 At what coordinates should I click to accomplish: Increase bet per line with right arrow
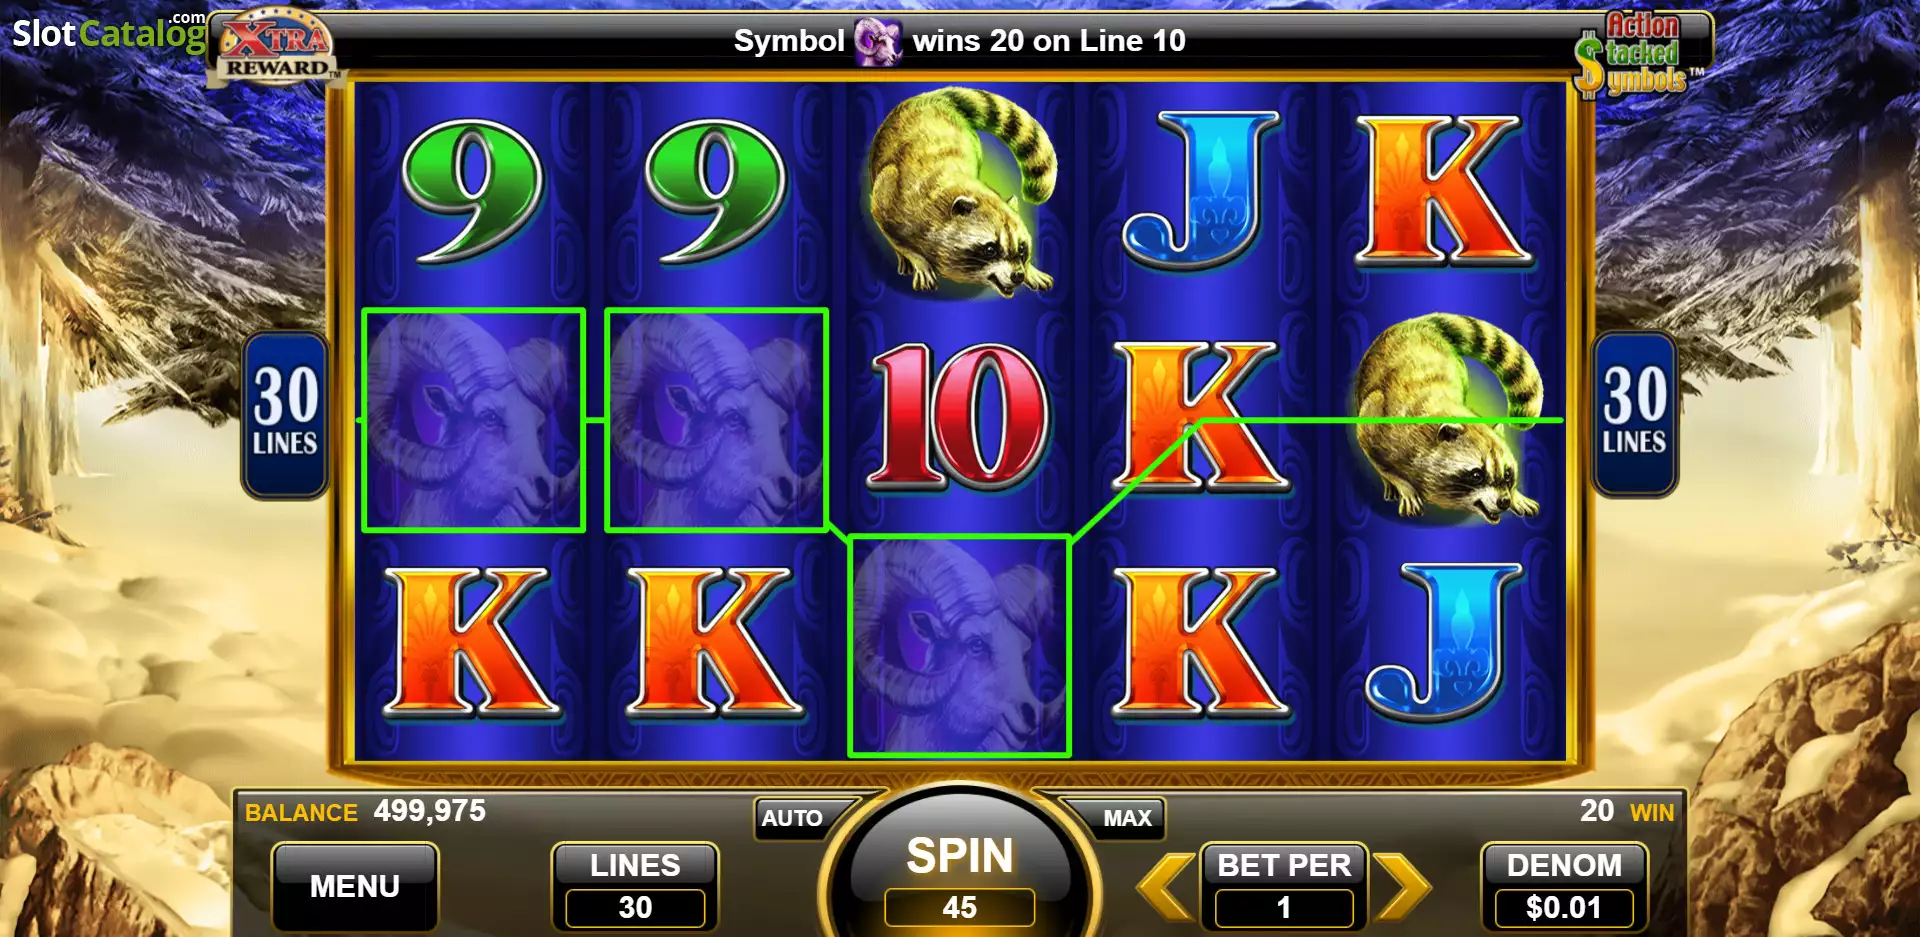(1401, 886)
